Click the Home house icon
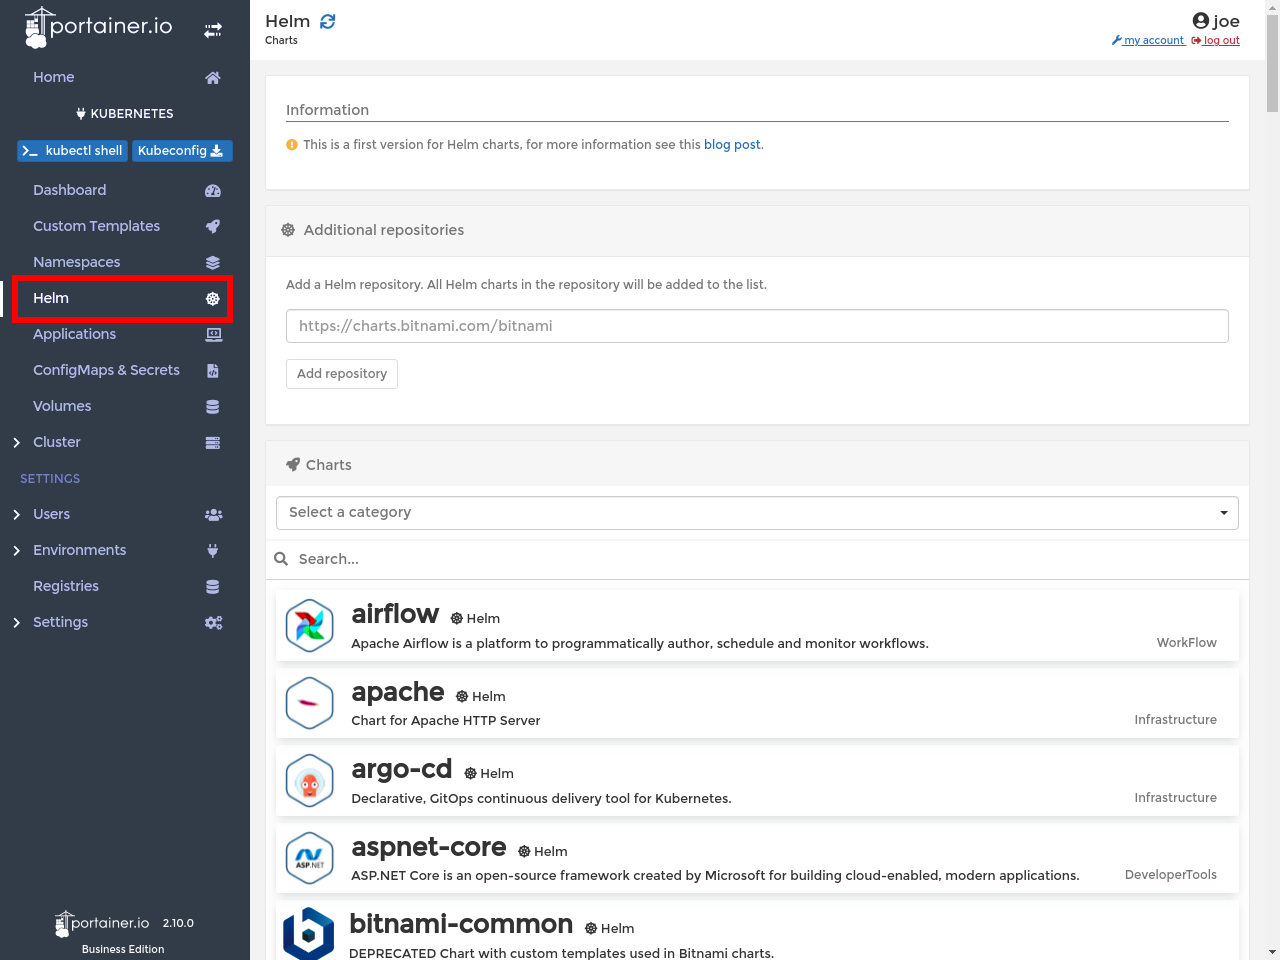This screenshot has width=1280, height=960. [213, 78]
